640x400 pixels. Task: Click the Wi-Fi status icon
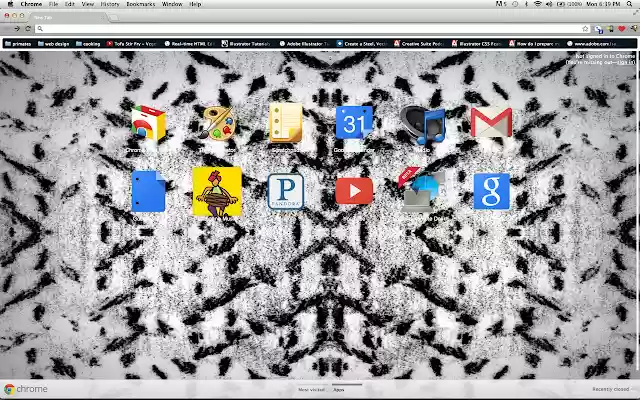[538, 4]
